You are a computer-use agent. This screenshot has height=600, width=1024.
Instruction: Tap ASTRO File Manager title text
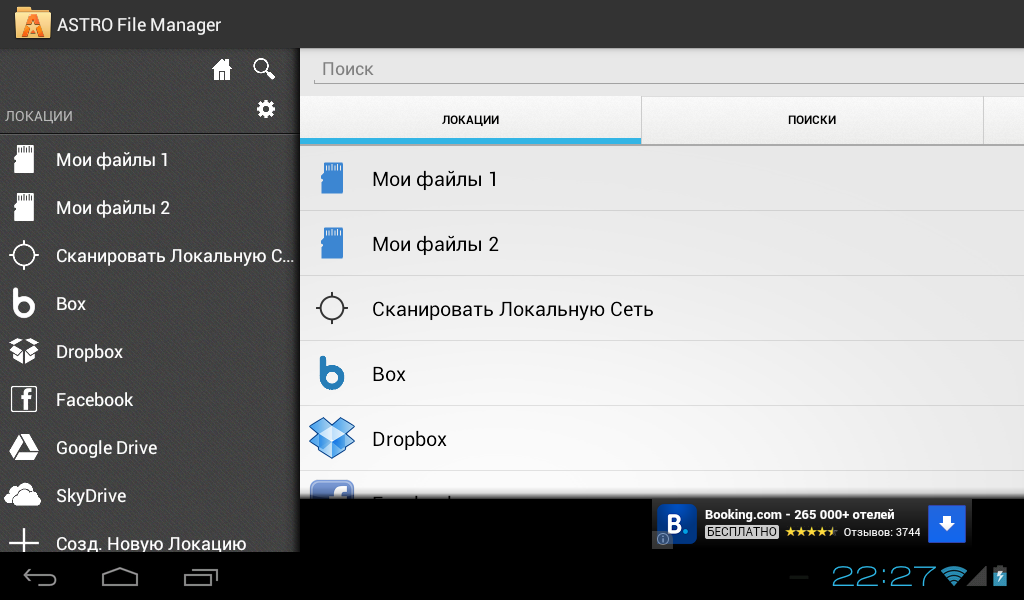point(139,25)
